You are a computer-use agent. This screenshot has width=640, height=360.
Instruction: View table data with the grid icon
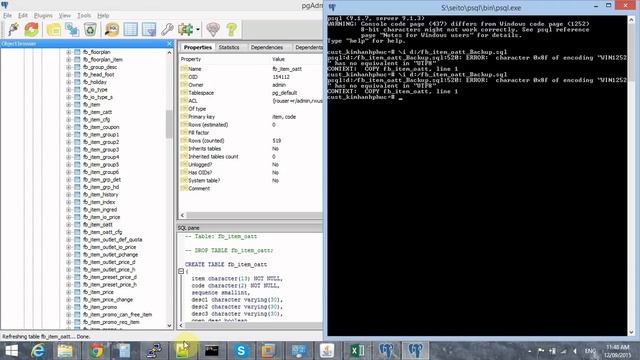[130, 29]
